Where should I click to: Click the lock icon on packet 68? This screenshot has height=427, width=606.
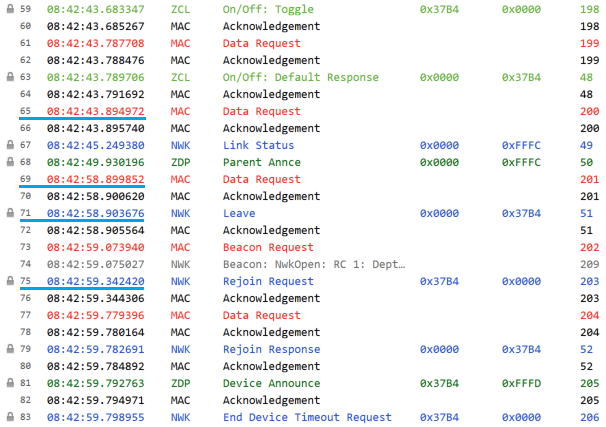point(9,162)
